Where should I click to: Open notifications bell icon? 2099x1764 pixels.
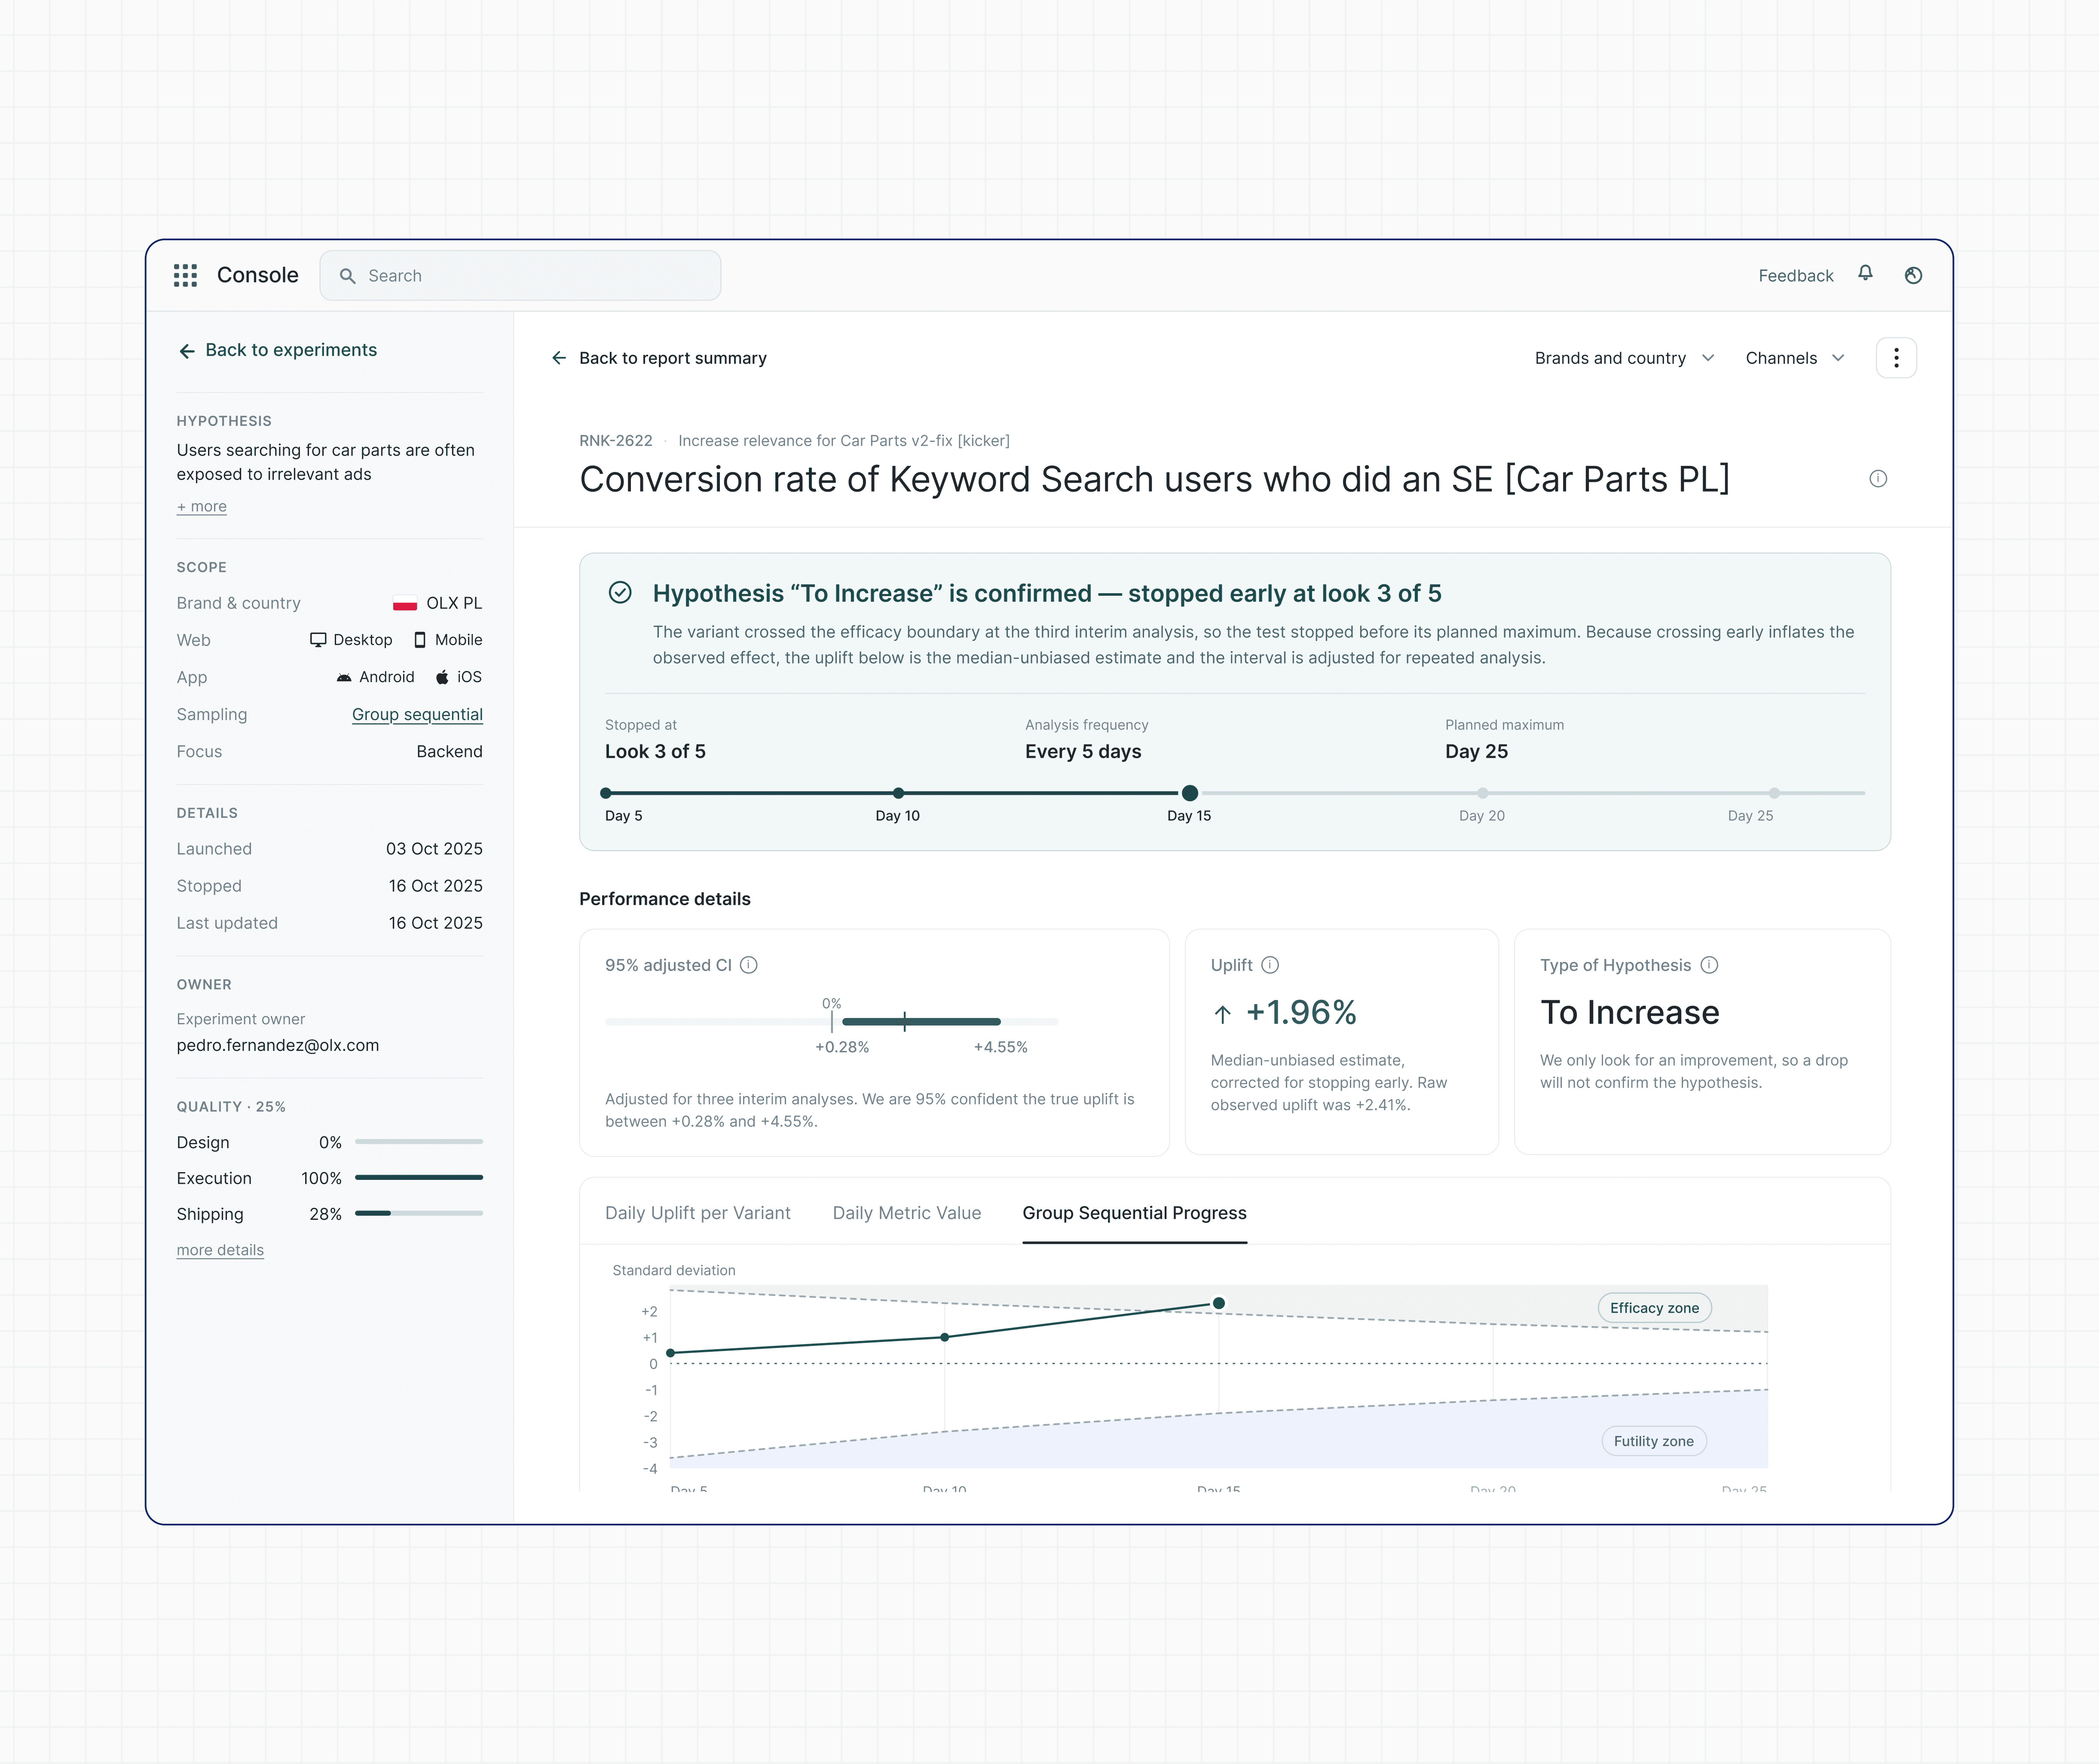point(1865,274)
